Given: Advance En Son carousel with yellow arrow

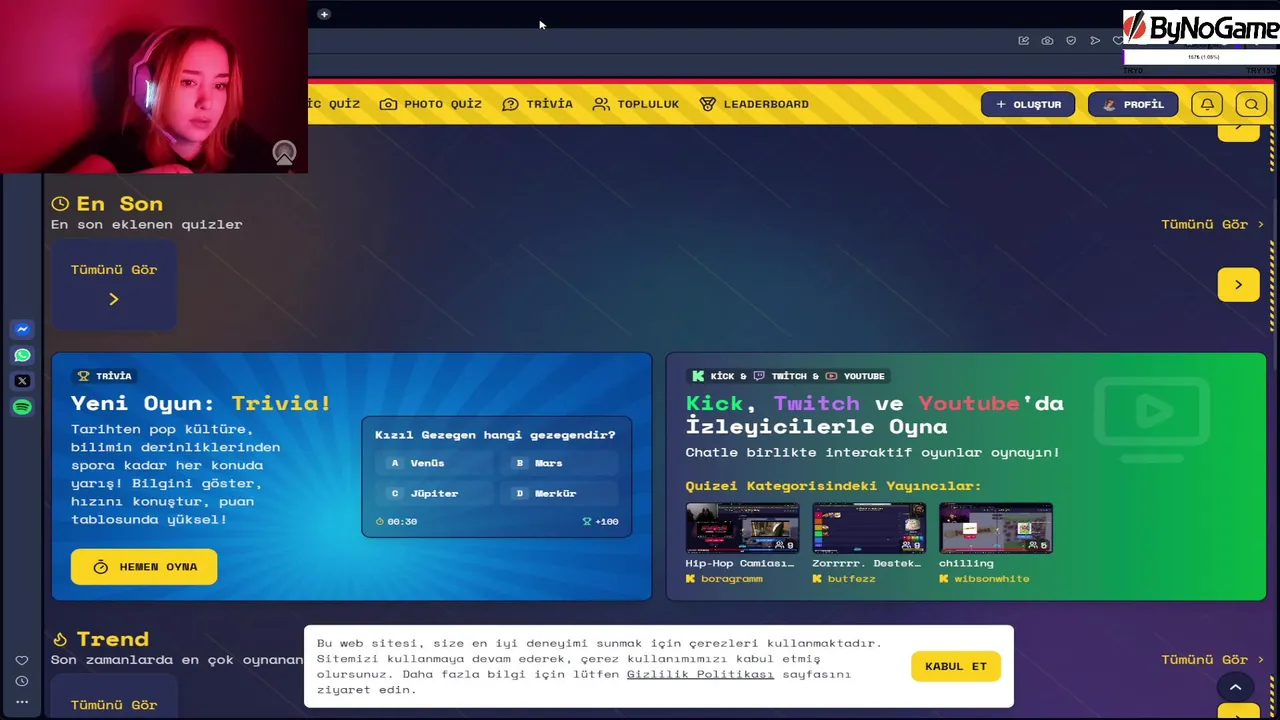Looking at the screenshot, I should point(1238,285).
